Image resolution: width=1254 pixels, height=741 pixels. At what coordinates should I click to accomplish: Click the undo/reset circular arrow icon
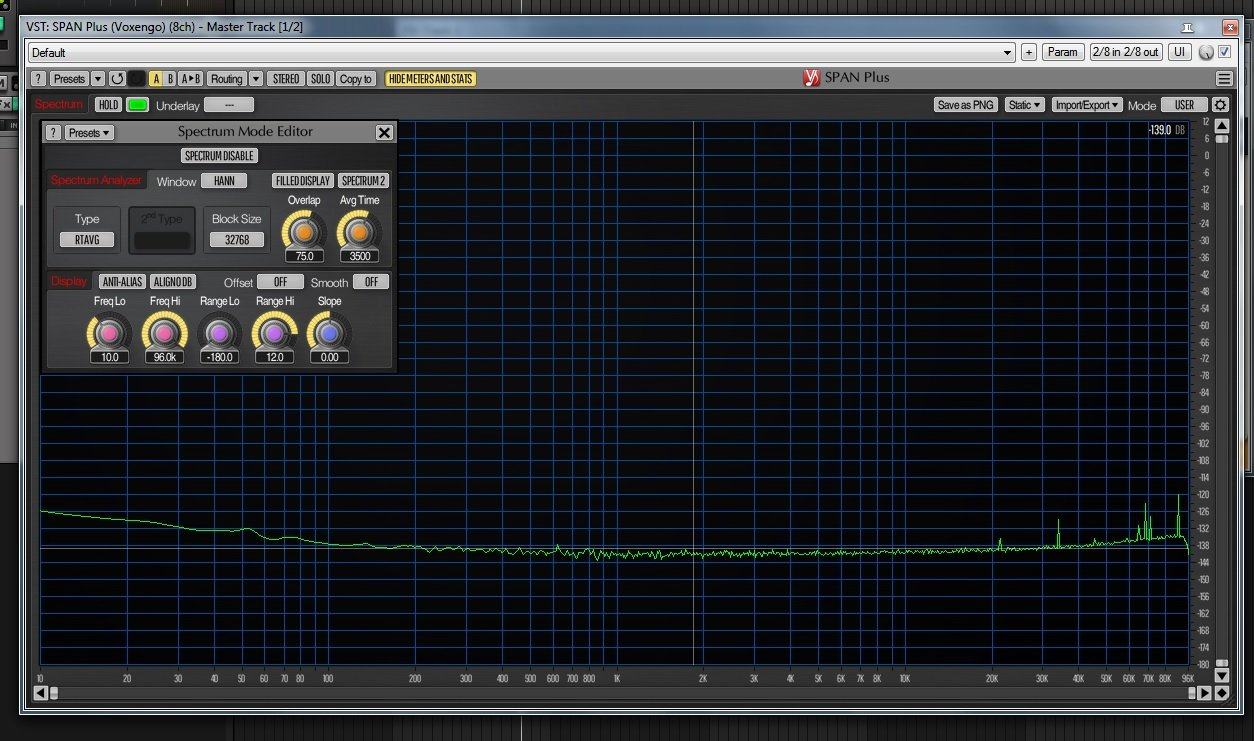tap(117, 78)
